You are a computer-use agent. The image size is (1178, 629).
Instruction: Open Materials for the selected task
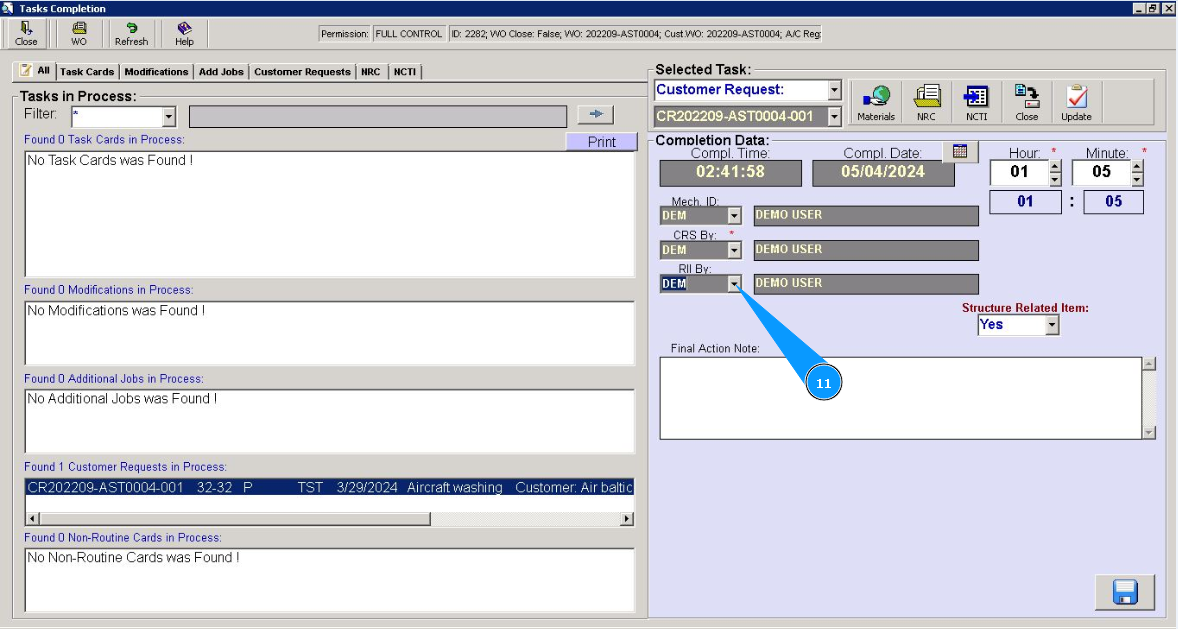[876, 102]
